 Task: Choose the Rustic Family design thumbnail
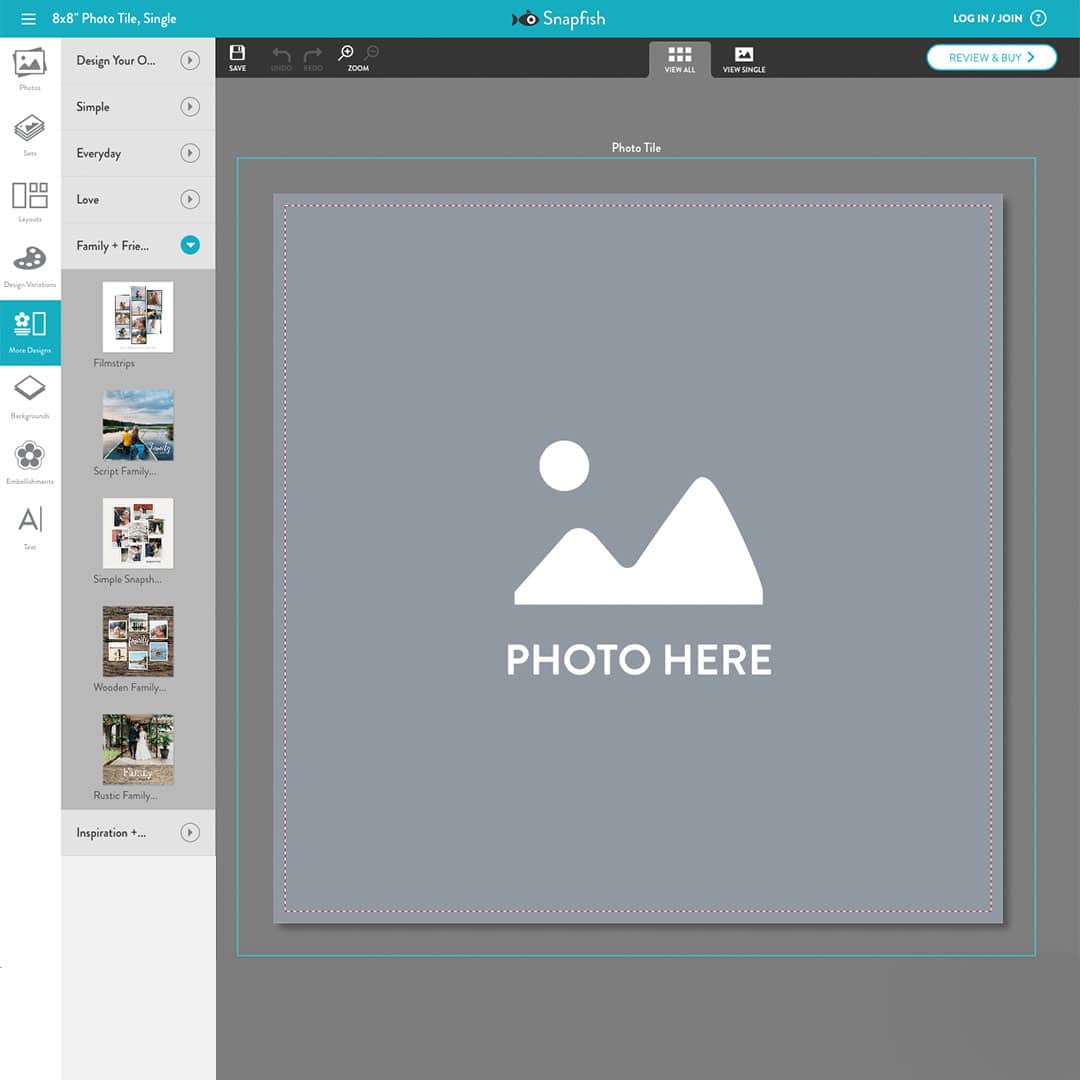click(x=138, y=749)
